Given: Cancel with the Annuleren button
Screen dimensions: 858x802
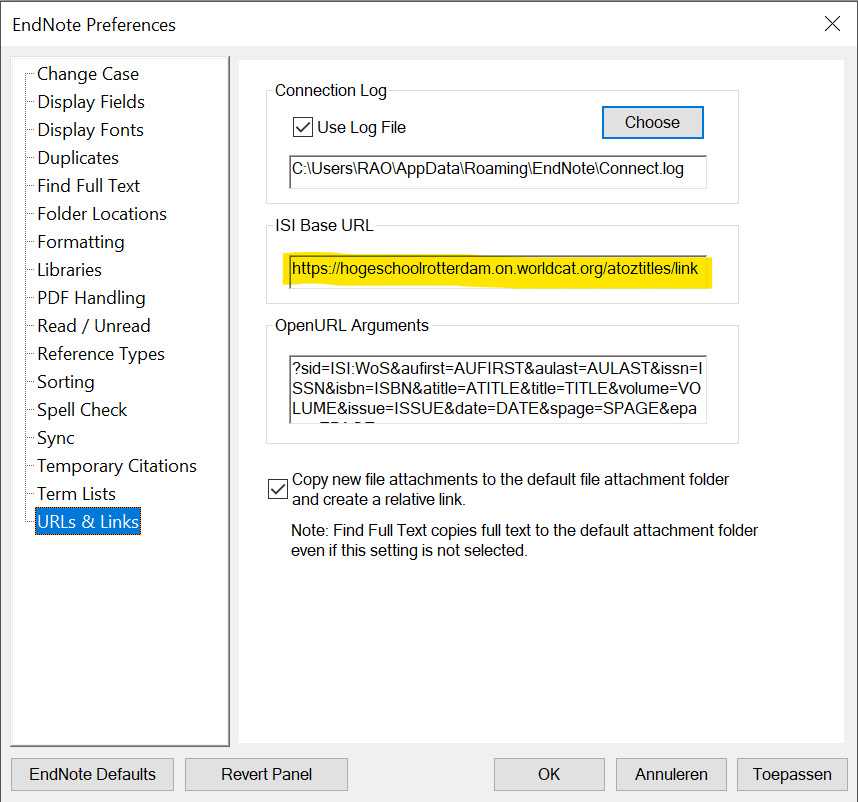Looking at the screenshot, I should tap(671, 774).
